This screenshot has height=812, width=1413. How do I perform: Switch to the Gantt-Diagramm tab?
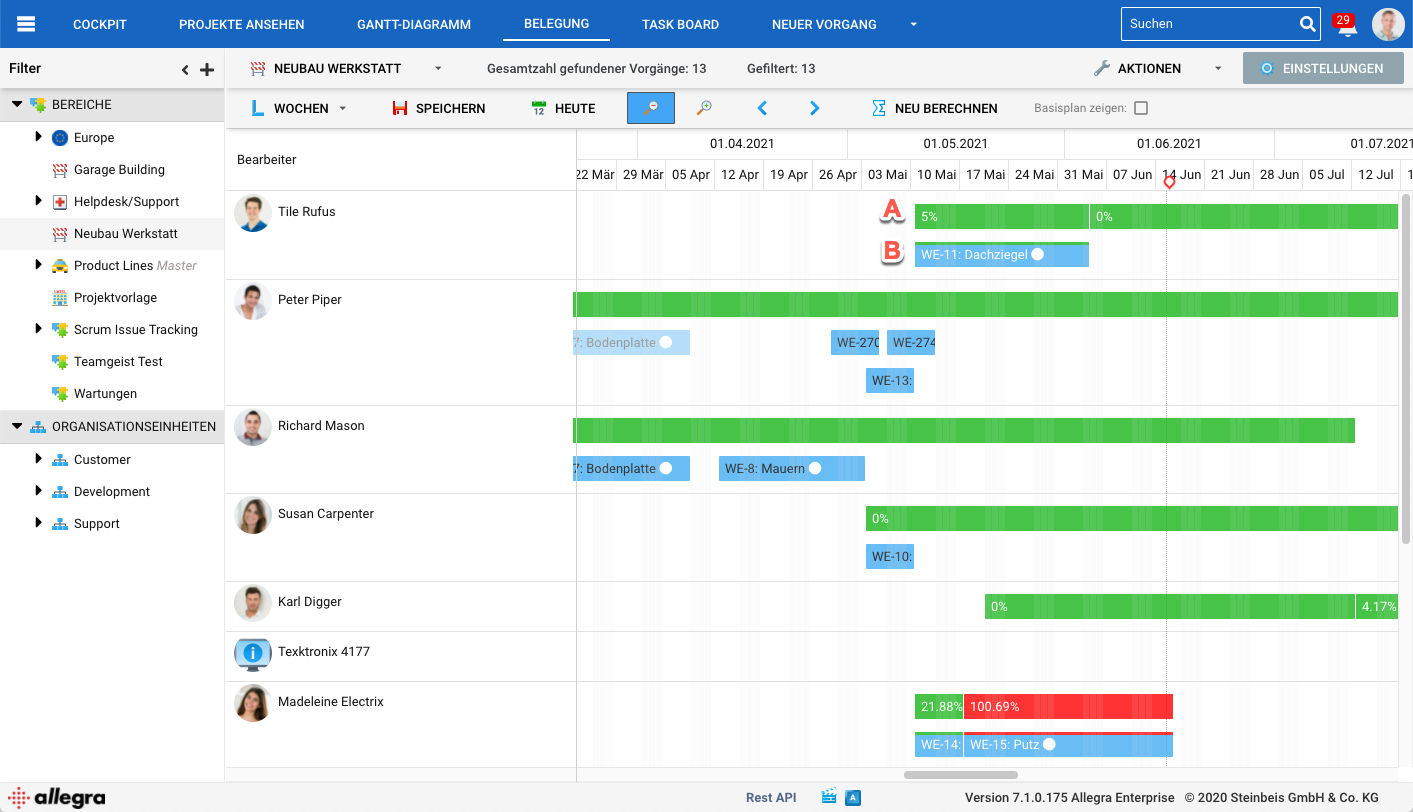(414, 23)
